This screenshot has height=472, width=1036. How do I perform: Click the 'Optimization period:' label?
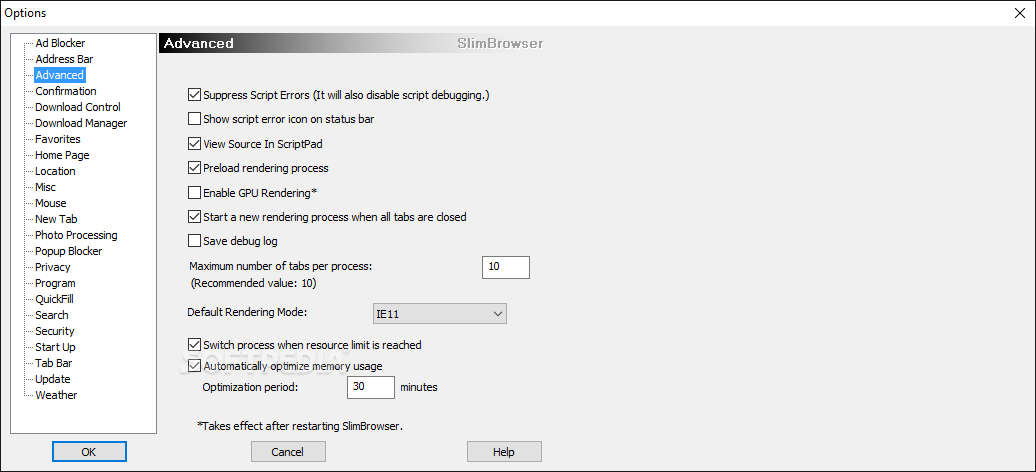[251, 387]
